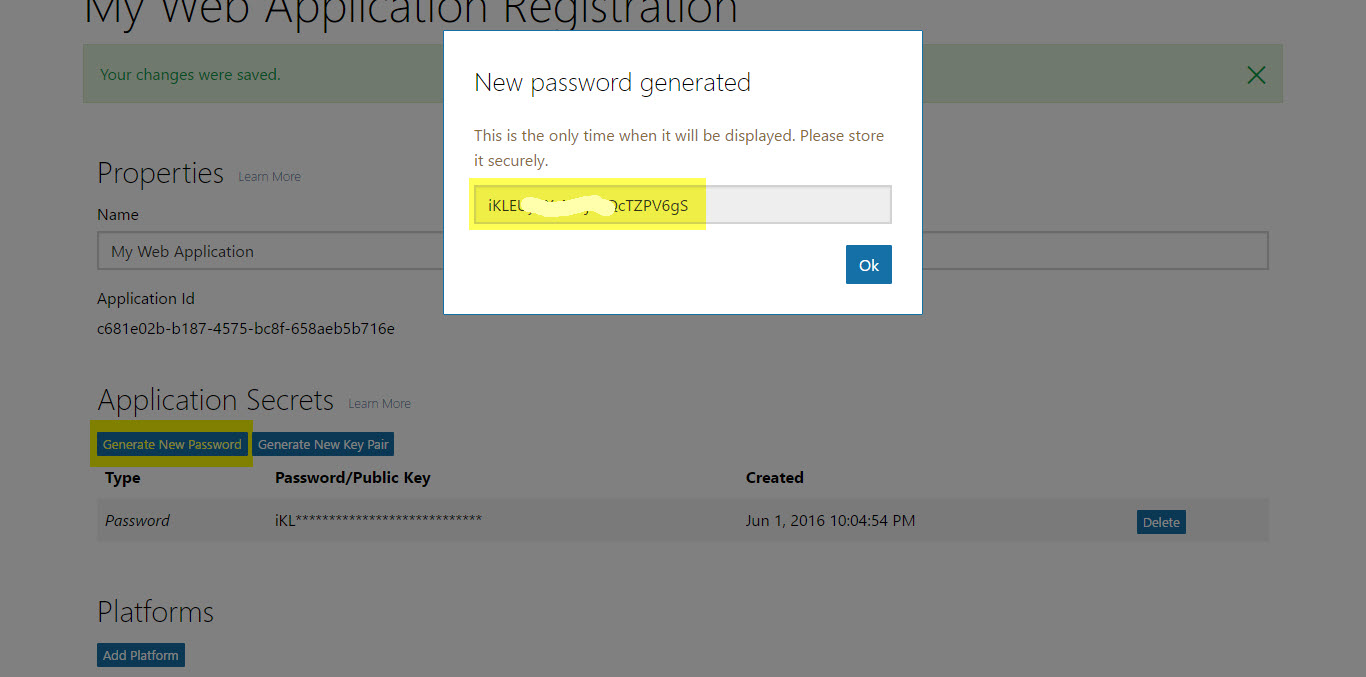The width and height of the screenshot is (1366, 677).
Task: Open Learn More link beside Application Secrets
Action: point(379,404)
